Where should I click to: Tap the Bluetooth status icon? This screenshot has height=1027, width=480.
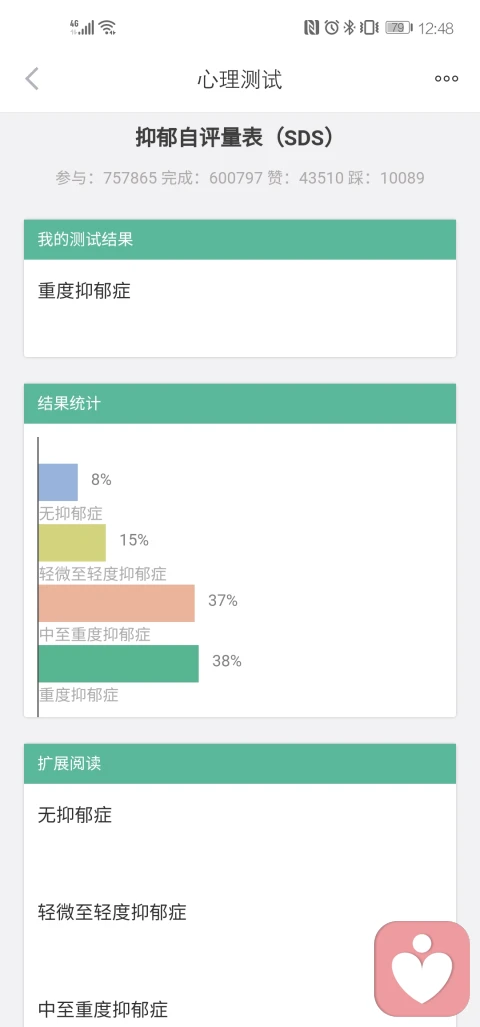350,28
